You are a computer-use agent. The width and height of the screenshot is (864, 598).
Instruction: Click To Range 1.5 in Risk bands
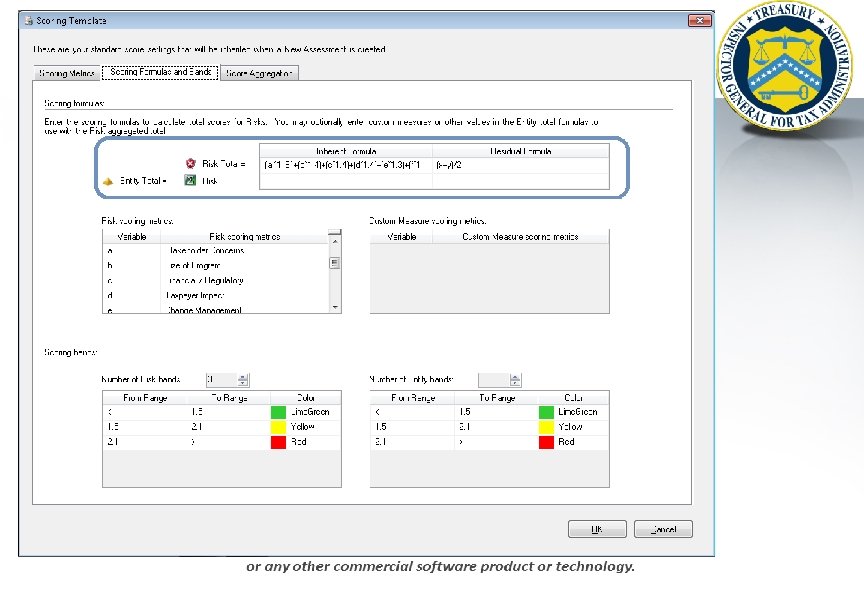point(229,412)
